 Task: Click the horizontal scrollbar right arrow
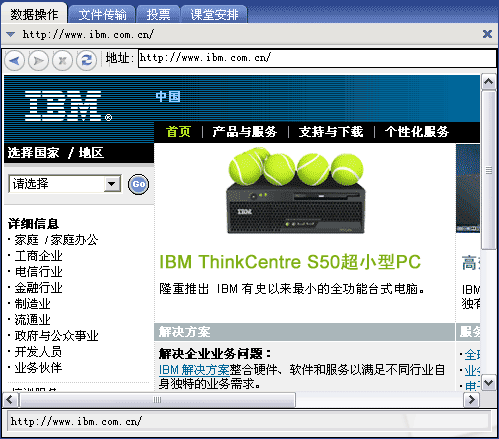coord(471,399)
